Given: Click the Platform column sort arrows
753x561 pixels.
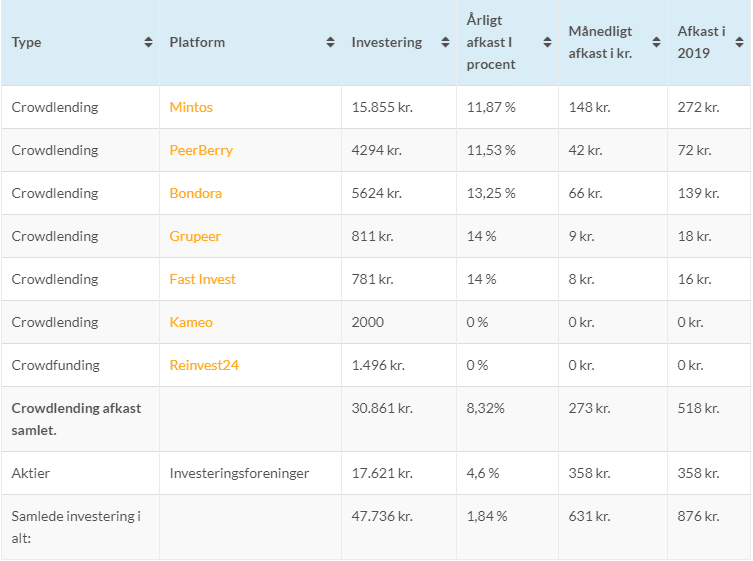Looking at the screenshot, I should tap(330, 42).
